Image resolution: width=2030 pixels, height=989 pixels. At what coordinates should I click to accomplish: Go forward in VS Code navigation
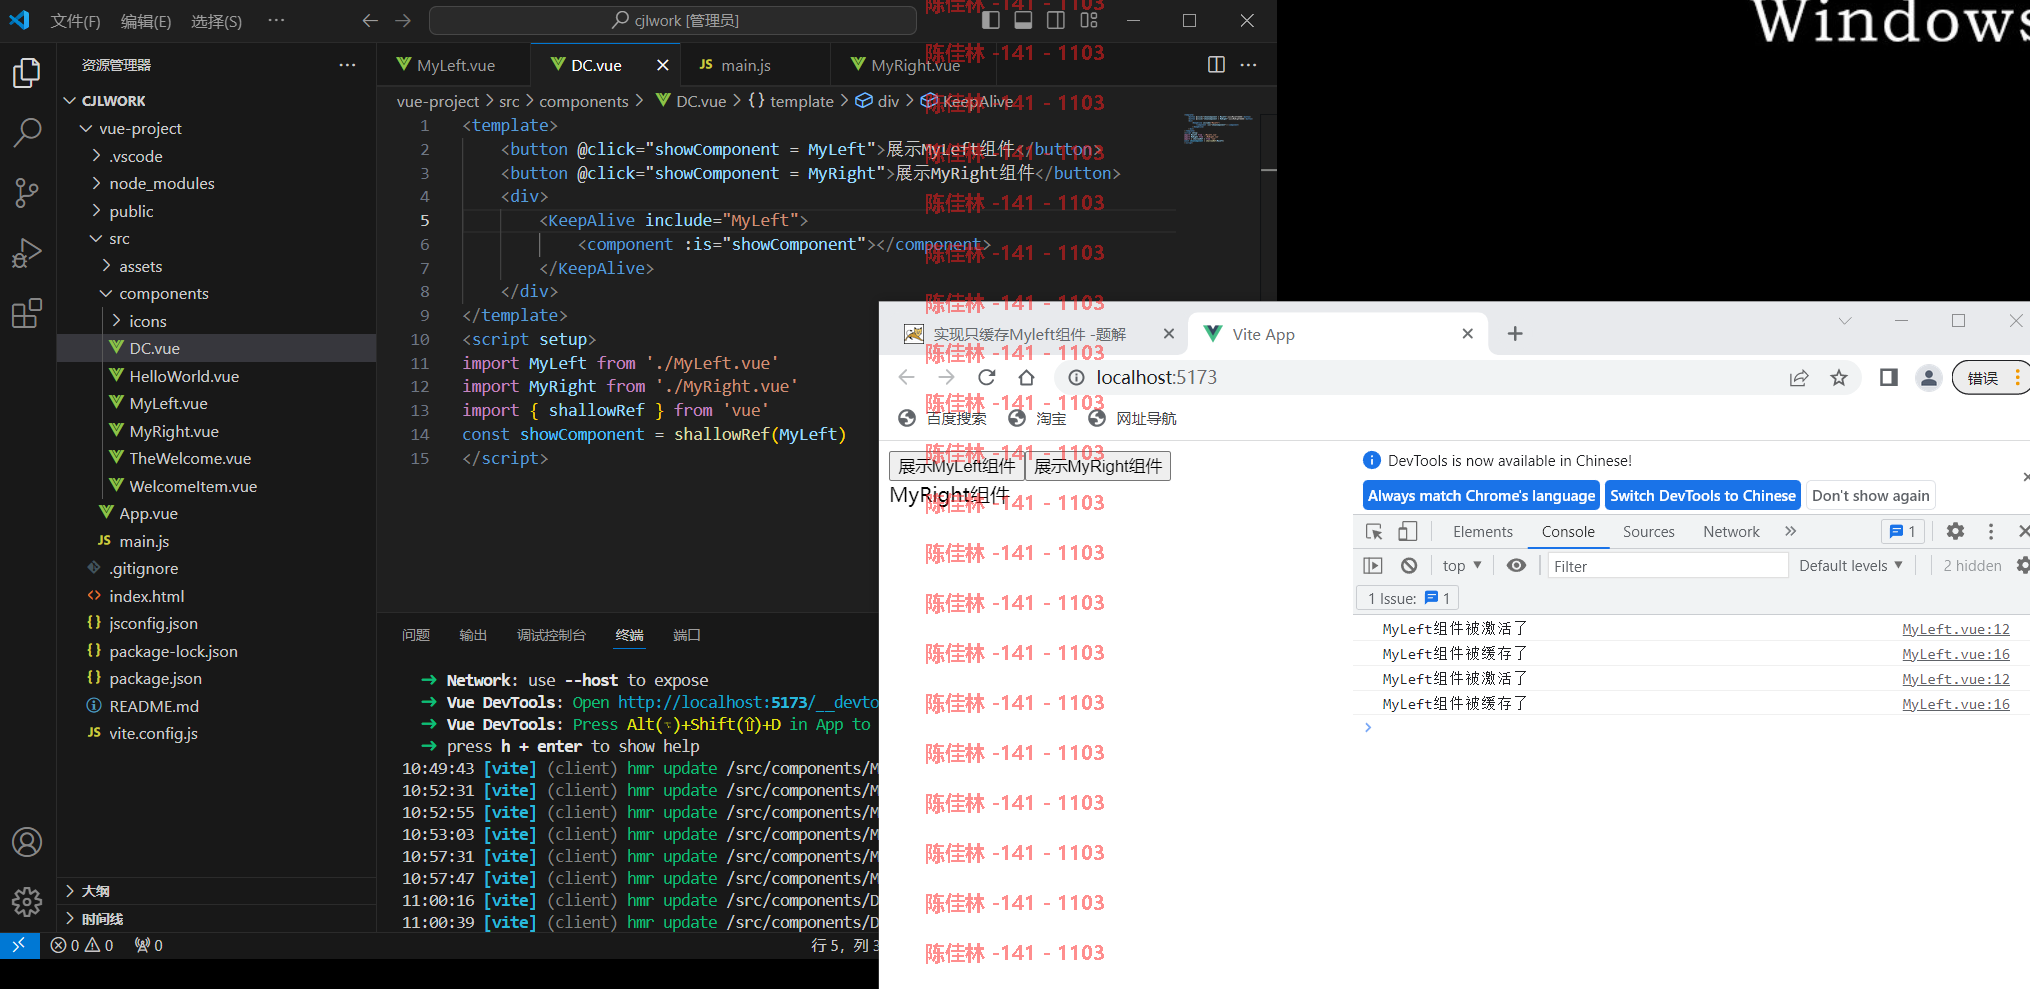[x=403, y=20]
